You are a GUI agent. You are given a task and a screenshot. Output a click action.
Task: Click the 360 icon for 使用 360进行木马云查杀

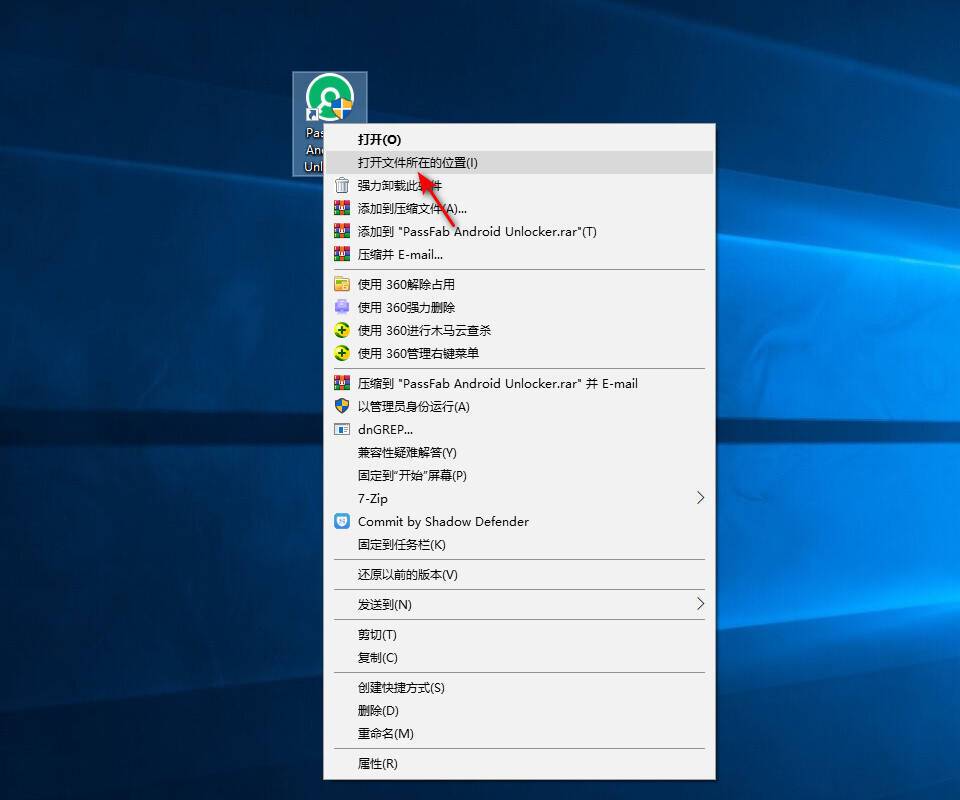pos(342,330)
